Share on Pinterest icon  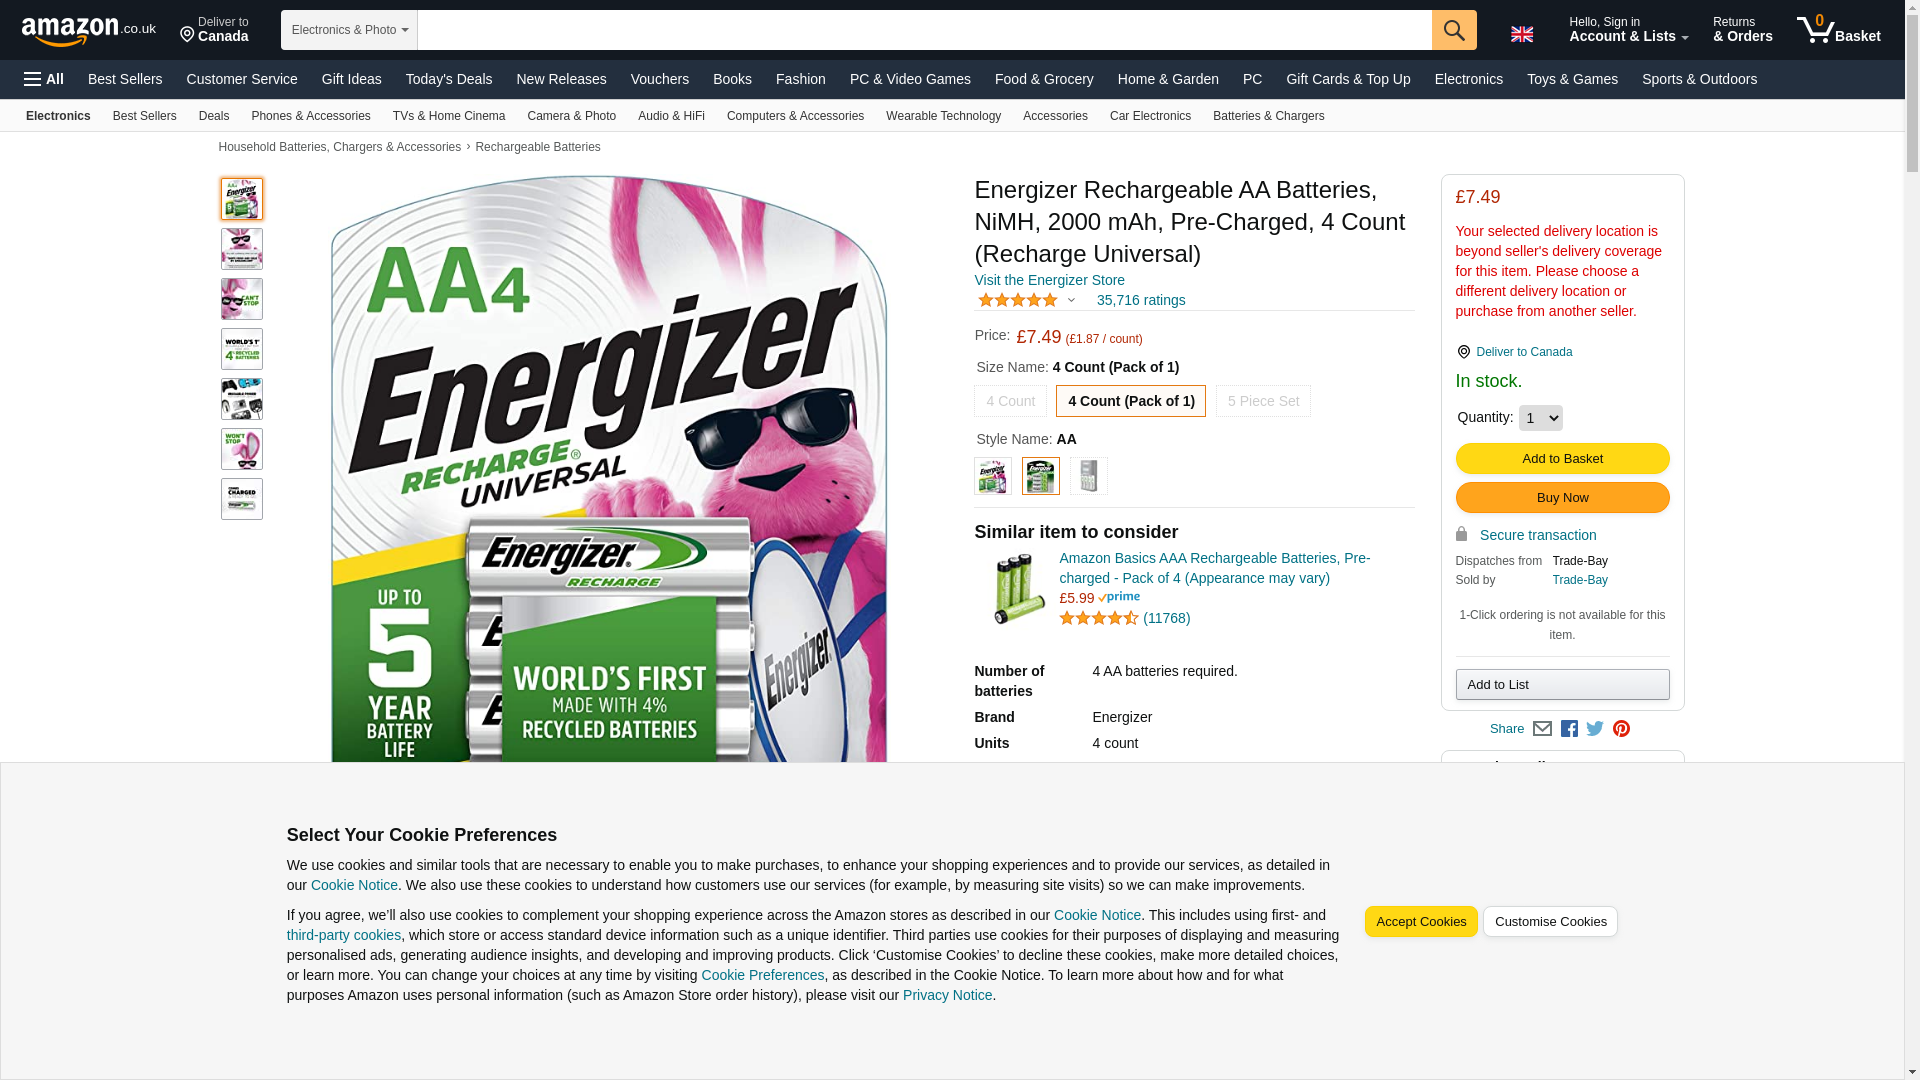coord(1621,729)
